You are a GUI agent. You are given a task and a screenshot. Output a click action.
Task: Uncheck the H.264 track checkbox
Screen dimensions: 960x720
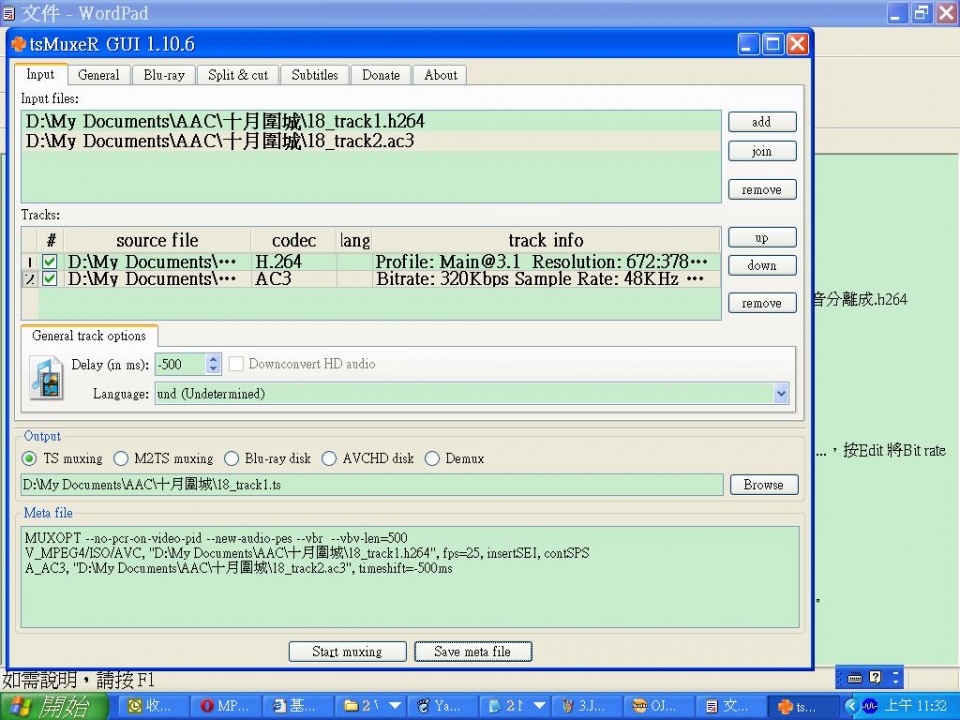coord(49,262)
